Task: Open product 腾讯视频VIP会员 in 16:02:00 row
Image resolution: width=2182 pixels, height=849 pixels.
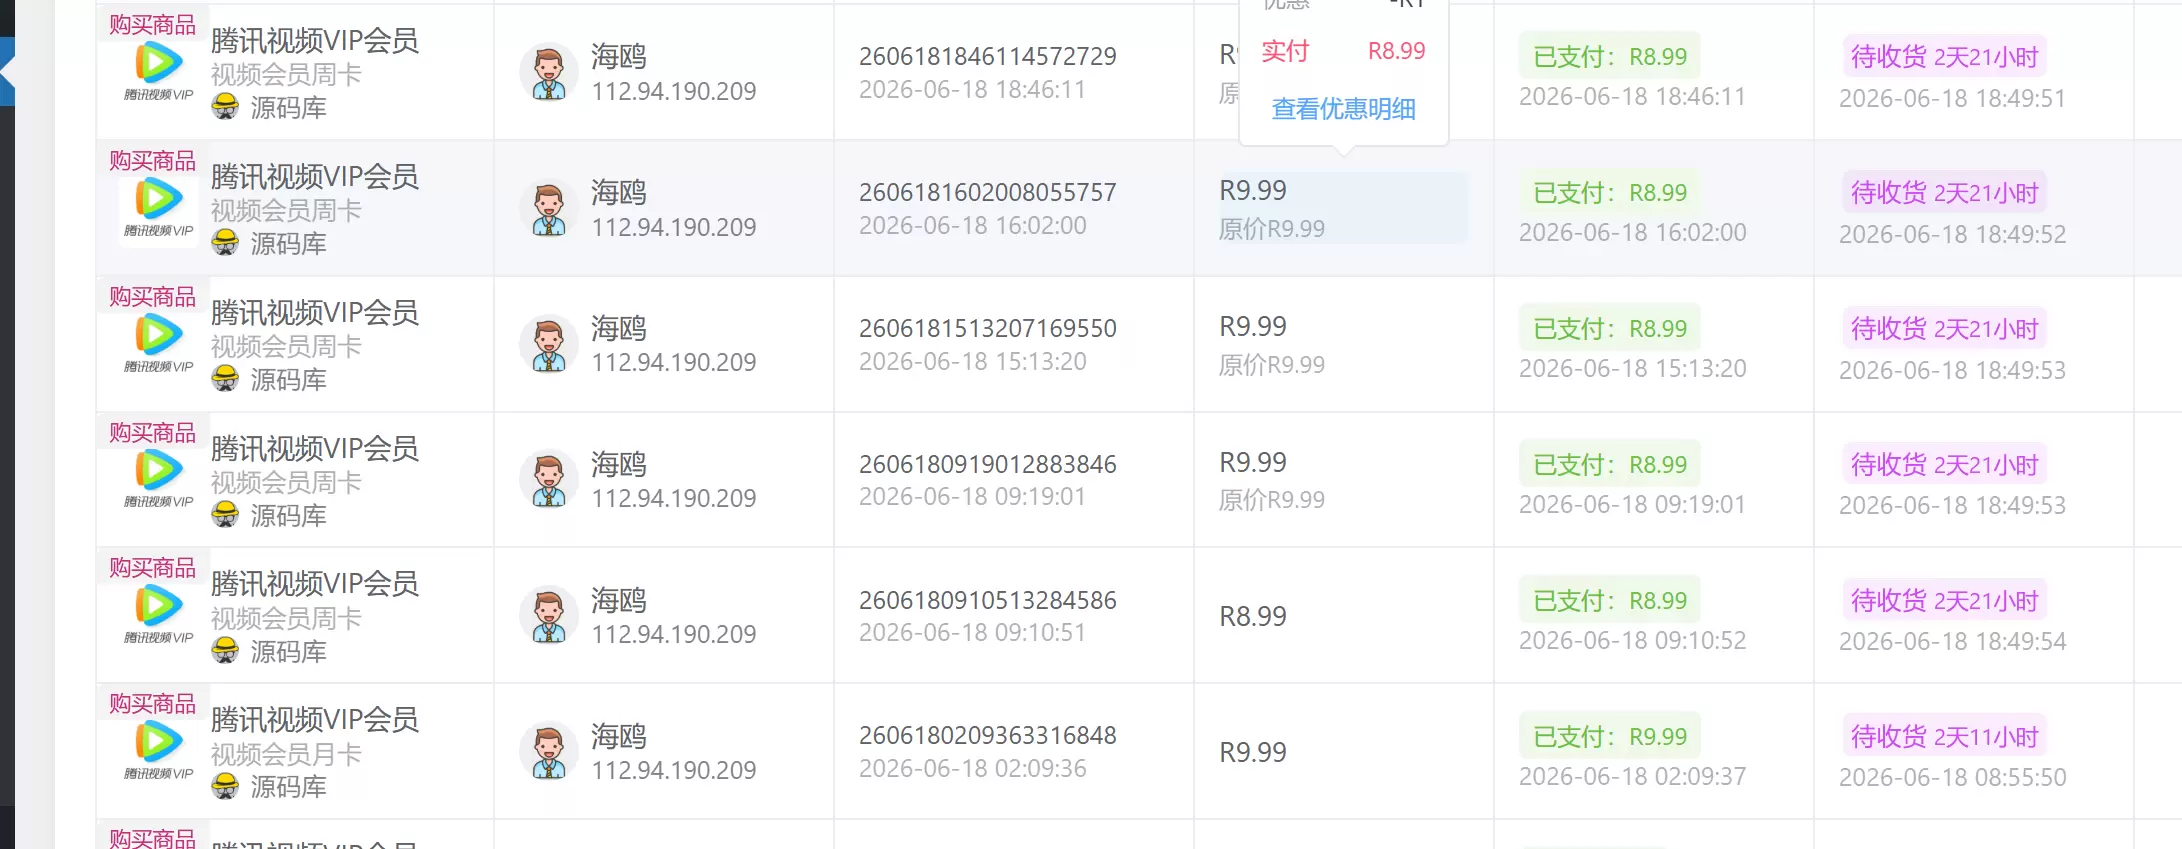Action: tap(315, 177)
